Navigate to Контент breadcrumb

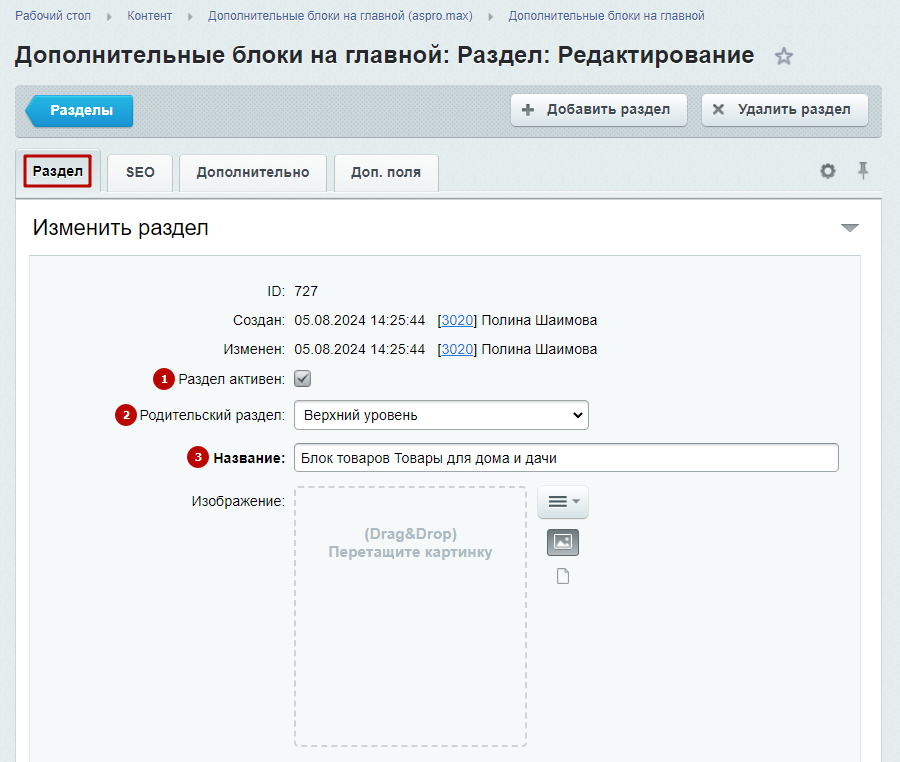point(149,16)
